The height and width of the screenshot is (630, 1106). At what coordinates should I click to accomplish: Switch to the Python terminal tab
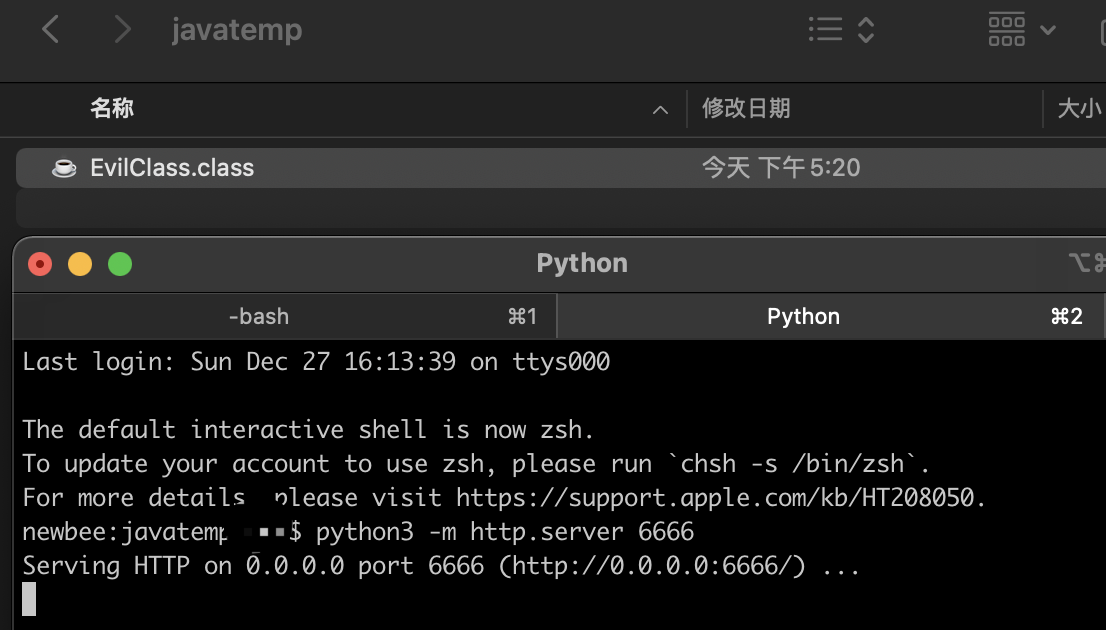[803, 316]
